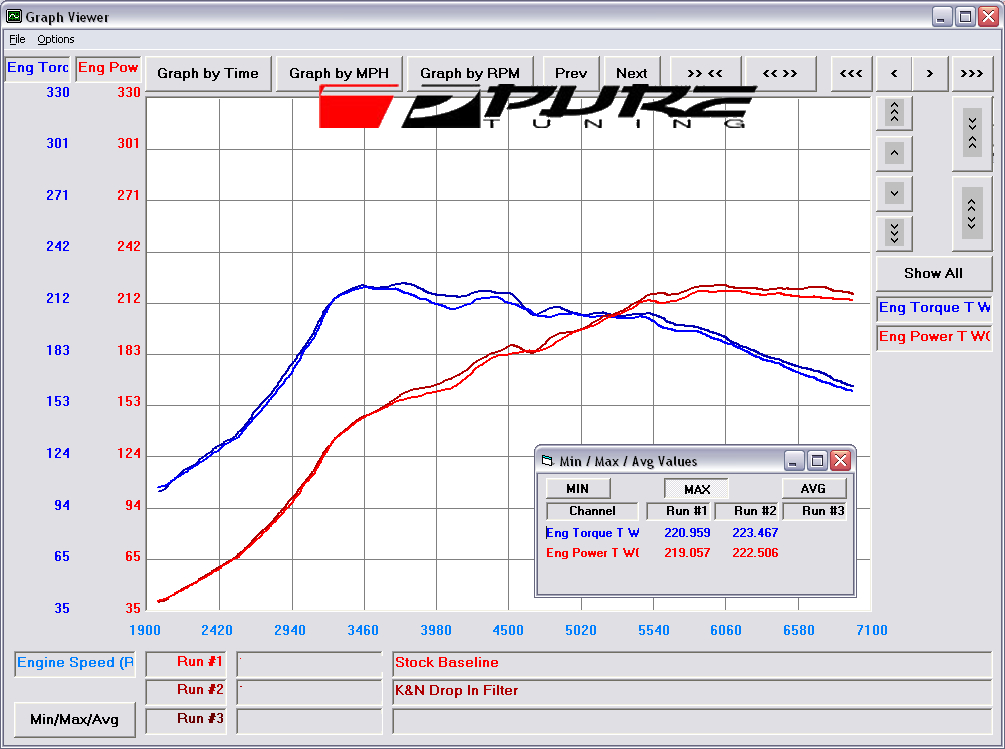This screenshot has width=1005, height=749.
Task: Click single down-chevron scroll button
Action: point(894,193)
